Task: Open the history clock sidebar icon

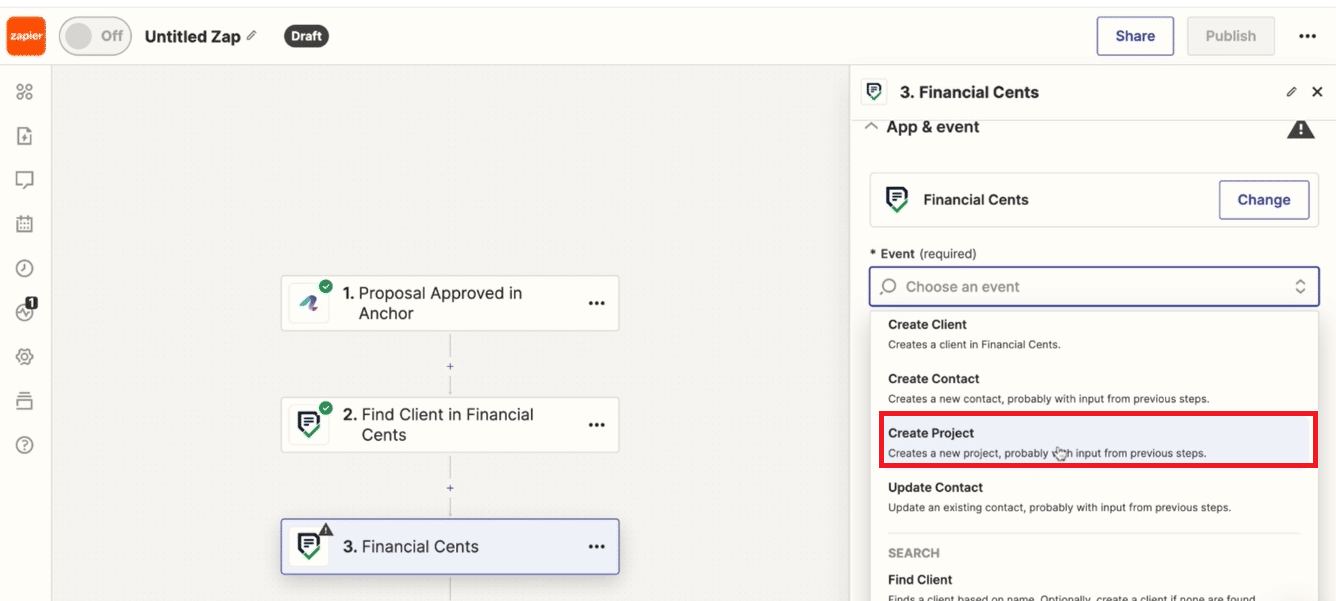Action: pyautogui.click(x=25, y=268)
